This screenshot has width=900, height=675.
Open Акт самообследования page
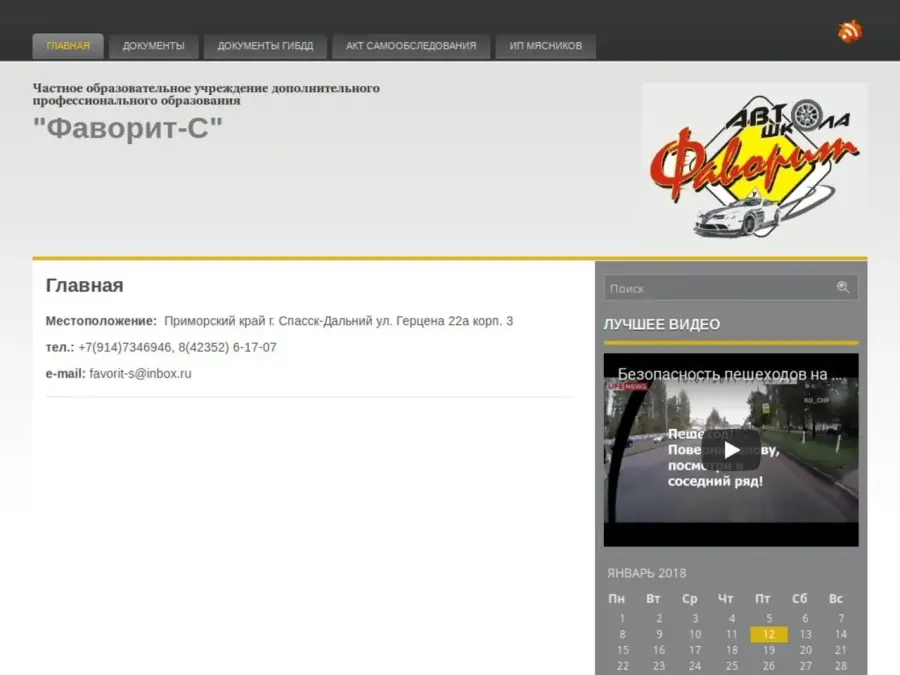point(411,46)
